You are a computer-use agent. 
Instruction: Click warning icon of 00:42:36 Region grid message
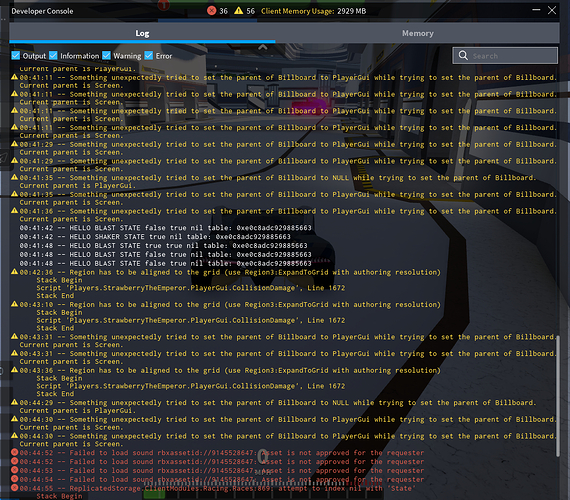click(x=15, y=272)
